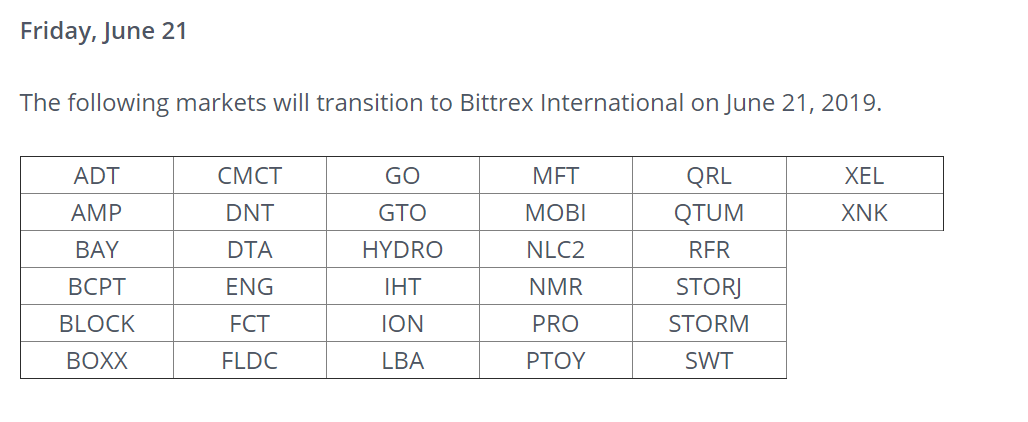The width and height of the screenshot is (1028, 422).
Task: Click the Bittrex International transition sentence
Action: click(451, 103)
